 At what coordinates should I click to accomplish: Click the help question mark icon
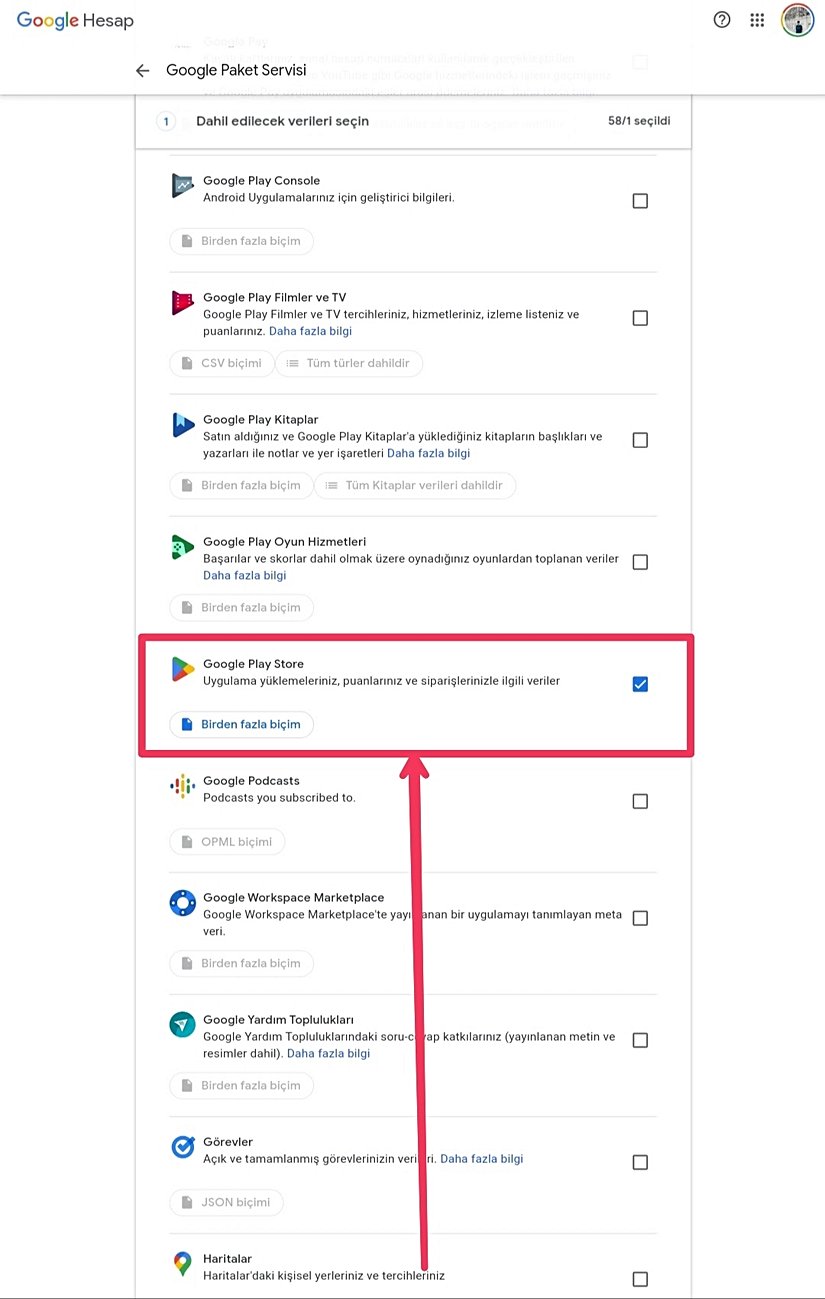click(x=722, y=20)
